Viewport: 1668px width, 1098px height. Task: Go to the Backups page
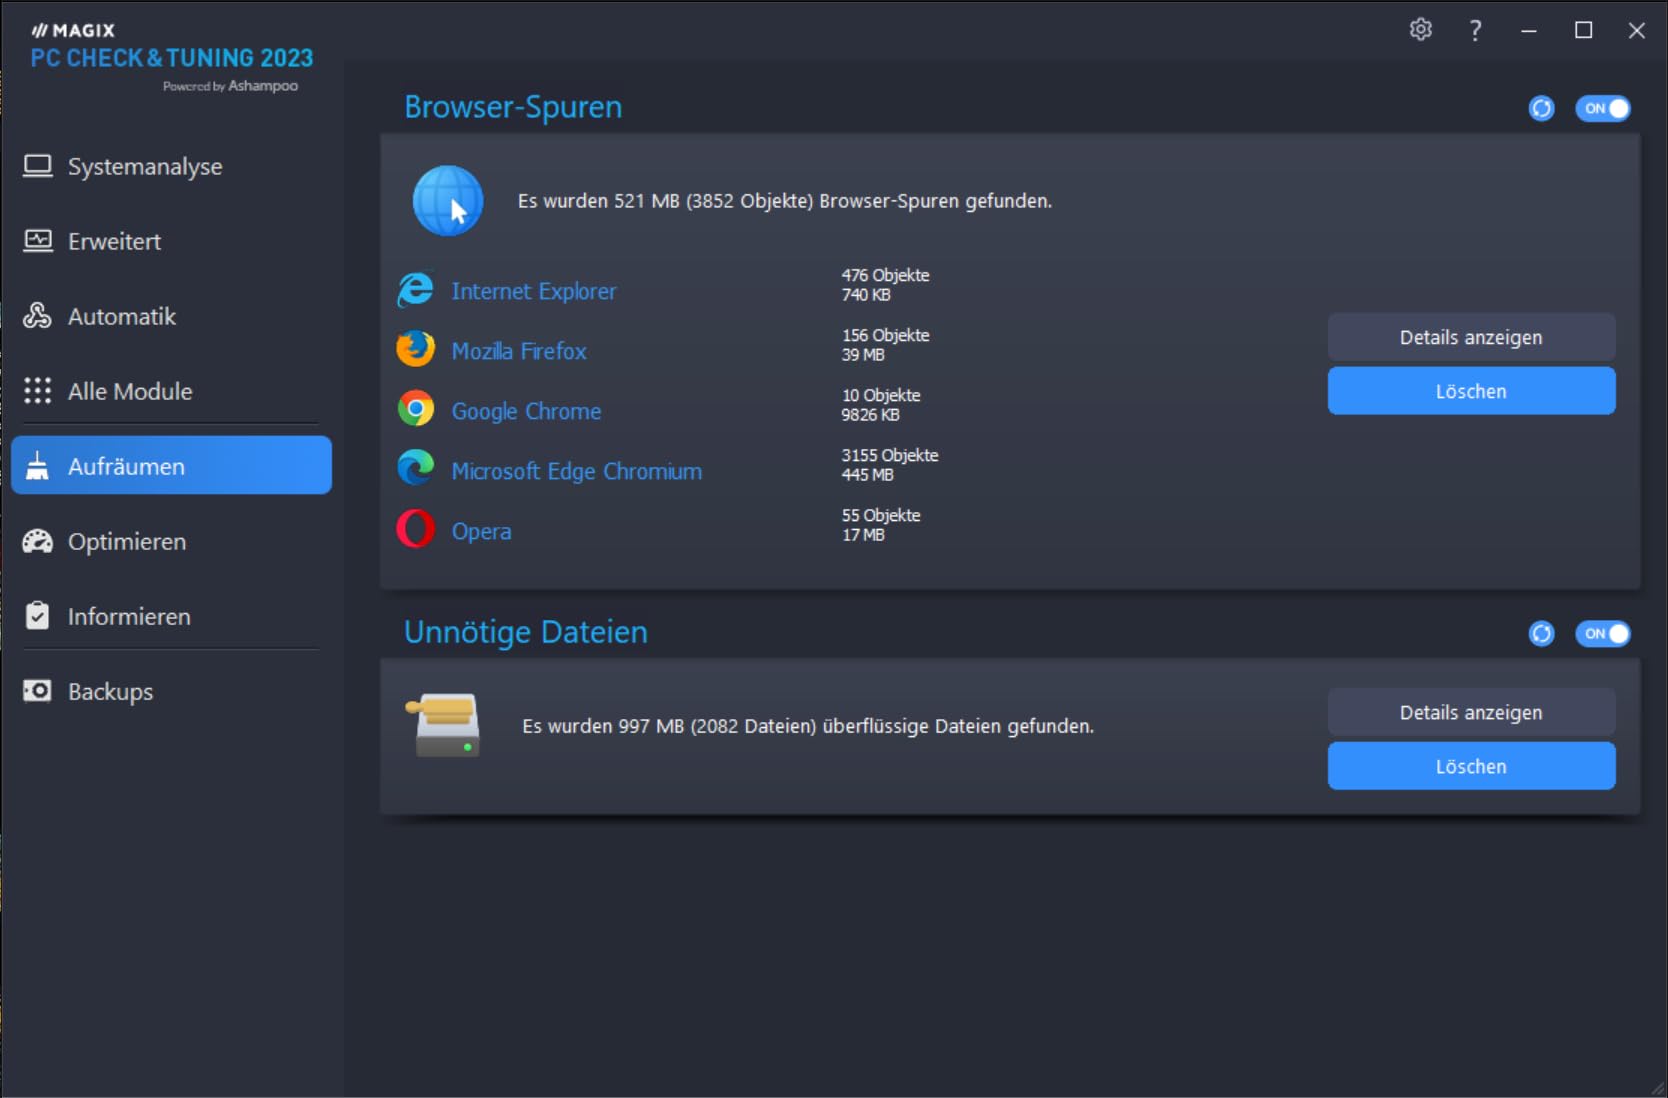pyautogui.click(x=170, y=691)
